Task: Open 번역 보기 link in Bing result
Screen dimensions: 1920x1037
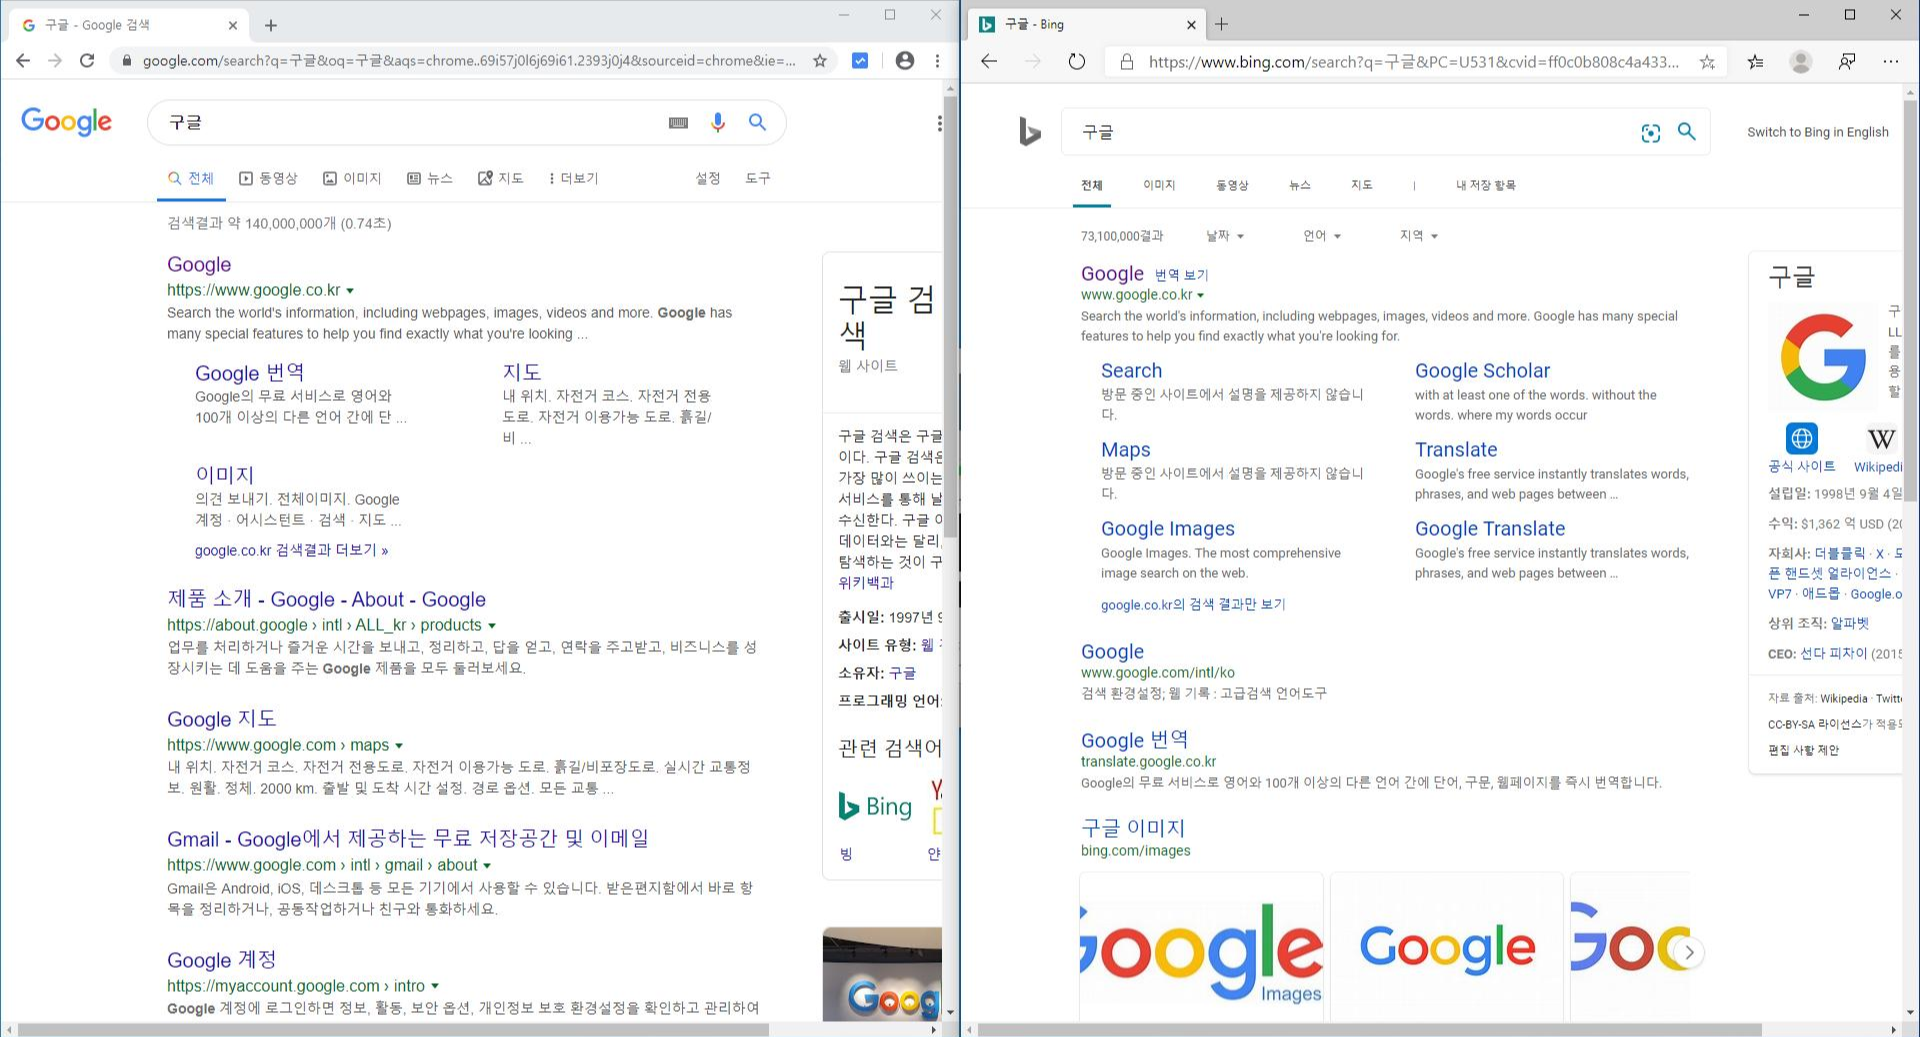Action: pyautogui.click(x=1181, y=275)
